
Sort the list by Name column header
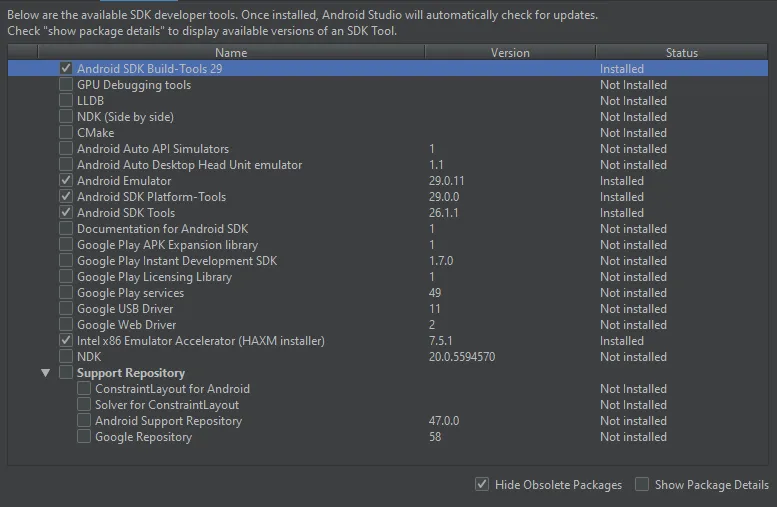pyautogui.click(x=230, y=53)
